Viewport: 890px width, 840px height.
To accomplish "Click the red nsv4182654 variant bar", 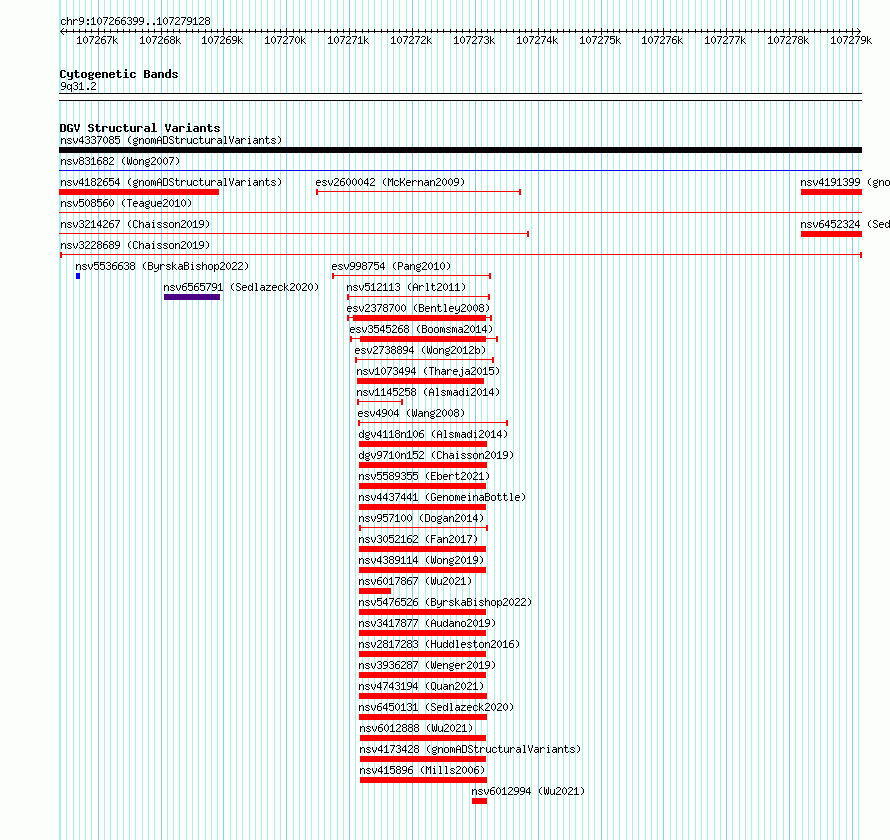I will tap(139, 192).
